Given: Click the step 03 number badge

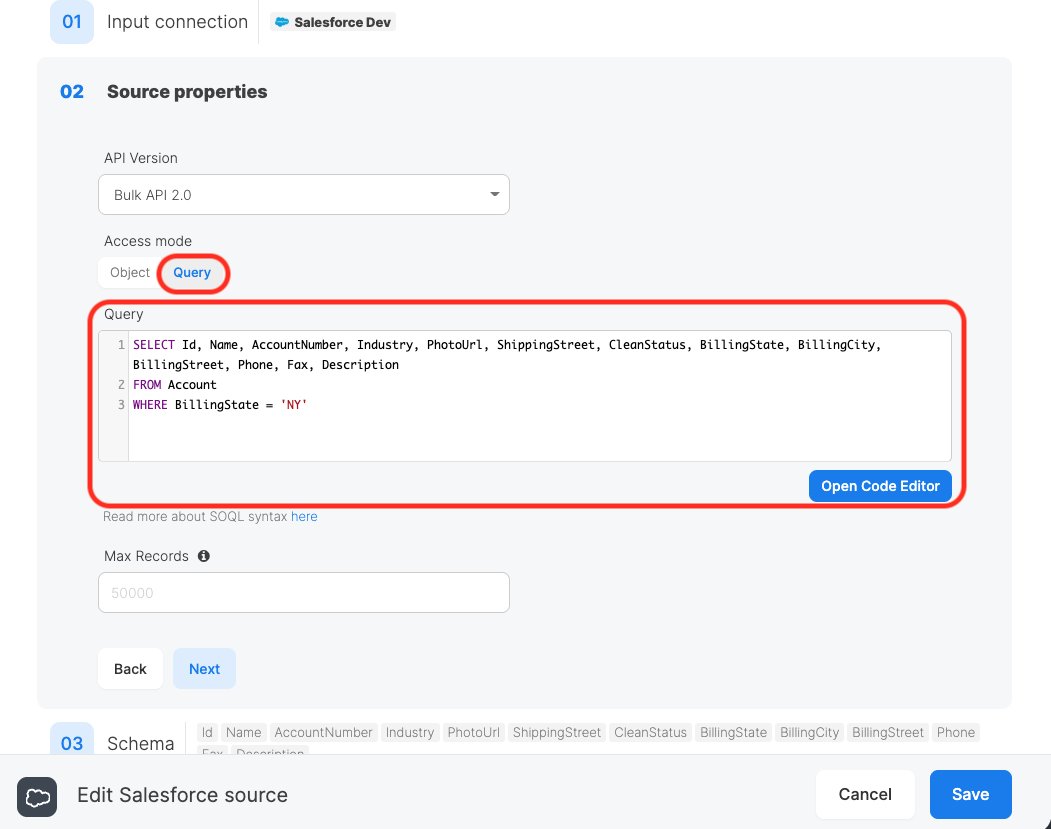Looking at the screenshot, I should coord(71,743).
